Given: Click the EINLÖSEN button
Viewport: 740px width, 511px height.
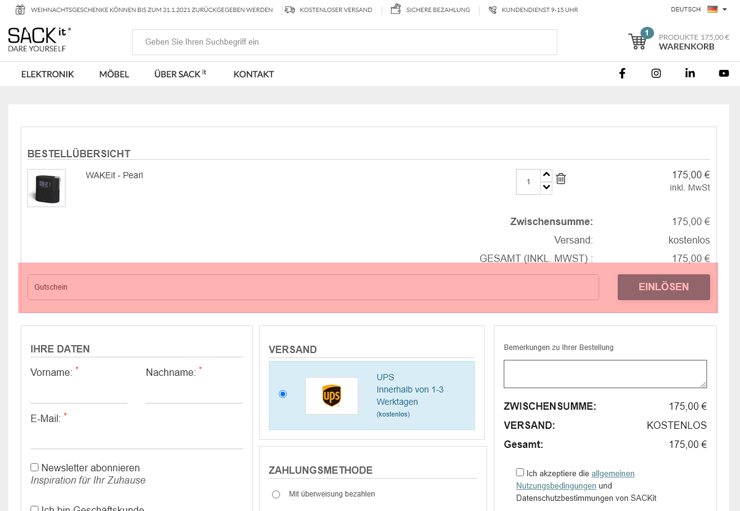Looking at the screenshot, I should pos(664,287).
